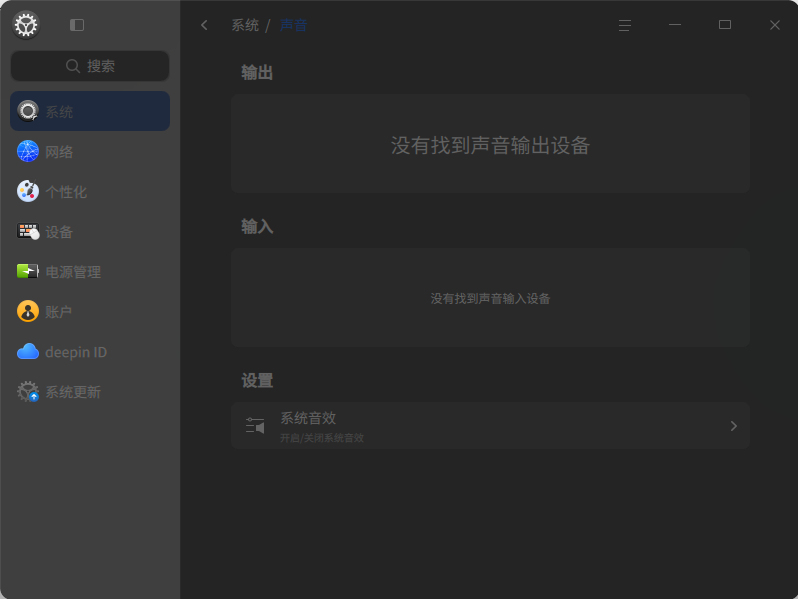Toggle the sidebar collapse icon
The width and height of the screenshot is (798, 599).
point(77,25)
